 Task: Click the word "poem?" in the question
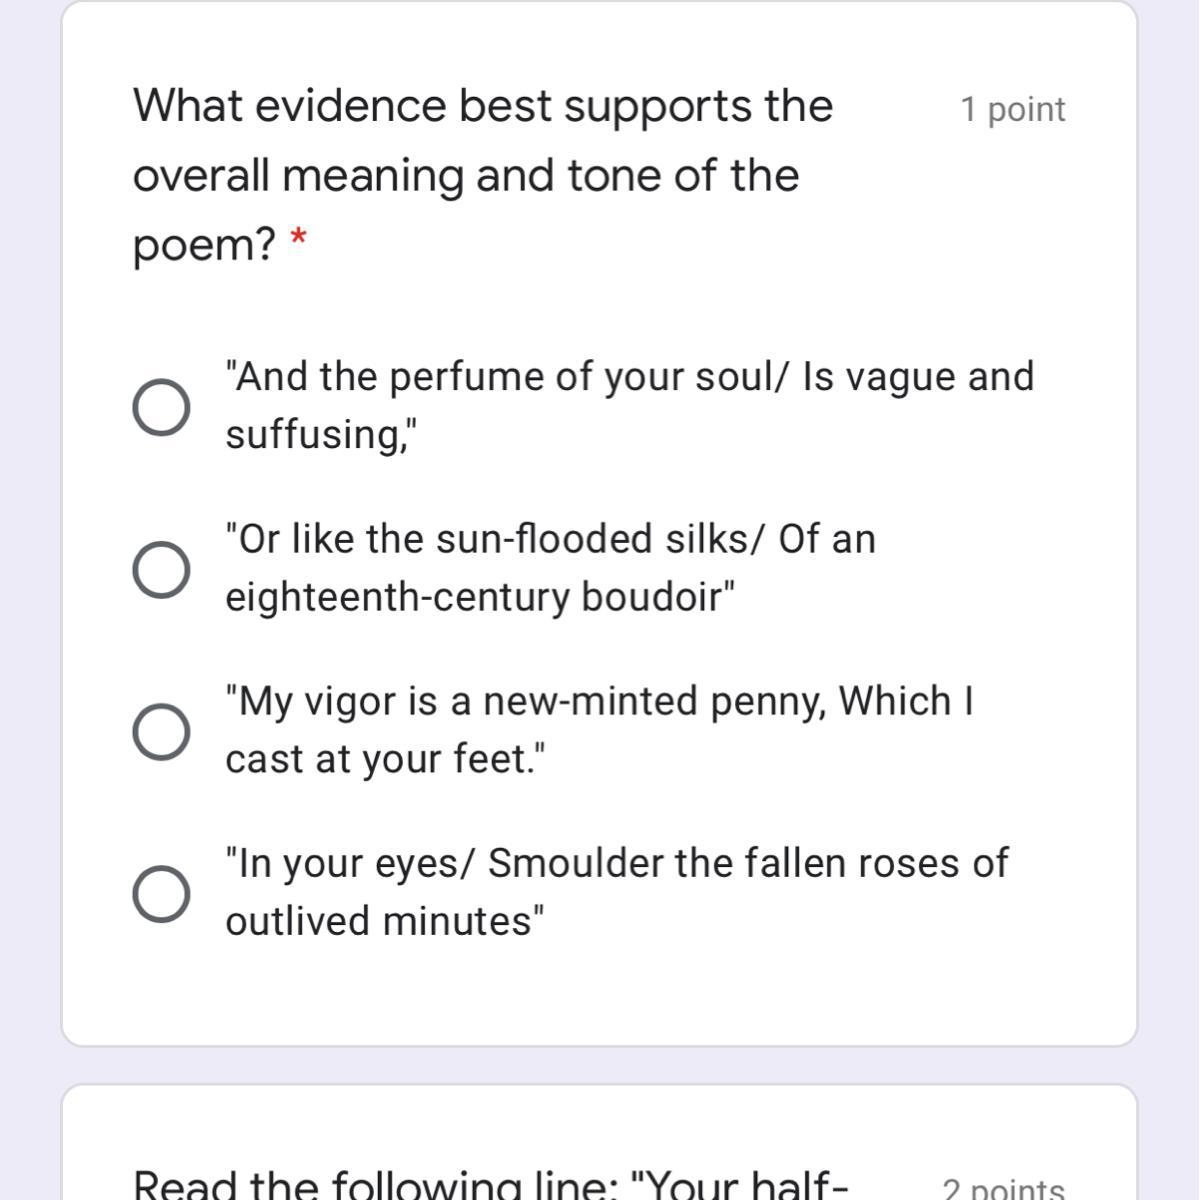click(204, 244)
